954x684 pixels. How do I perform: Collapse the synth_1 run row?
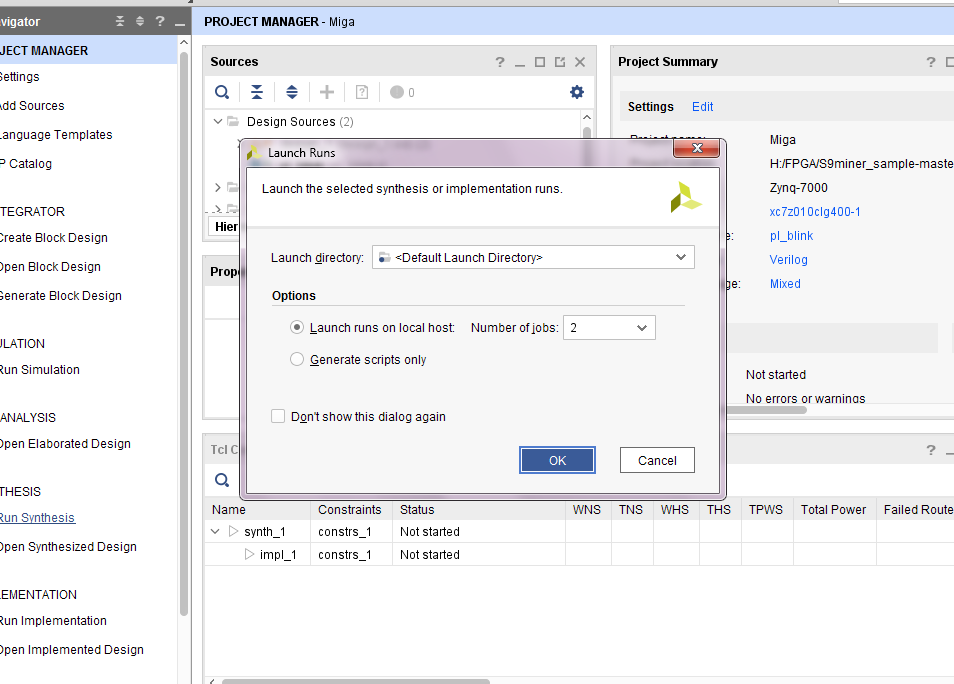pos(215,531)
